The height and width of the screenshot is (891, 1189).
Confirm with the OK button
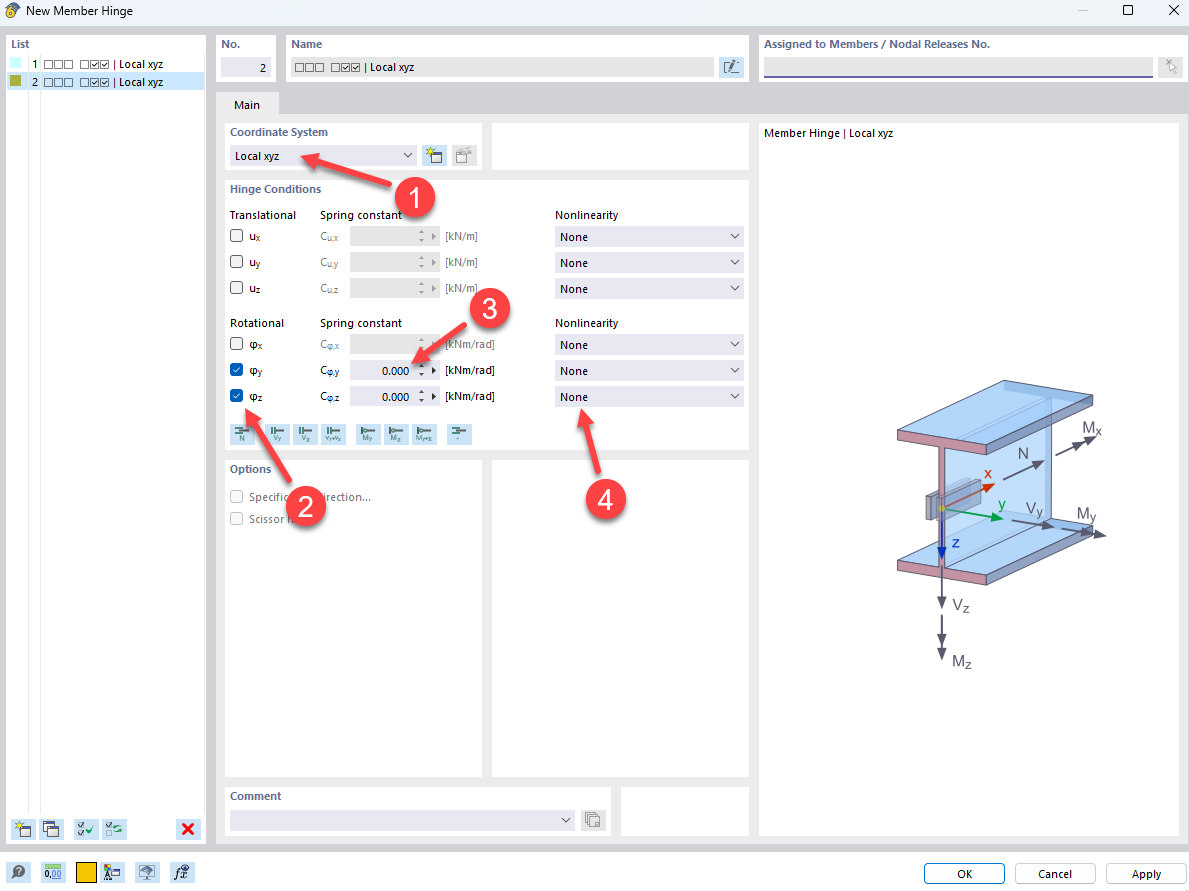click(x=964, y=874)
